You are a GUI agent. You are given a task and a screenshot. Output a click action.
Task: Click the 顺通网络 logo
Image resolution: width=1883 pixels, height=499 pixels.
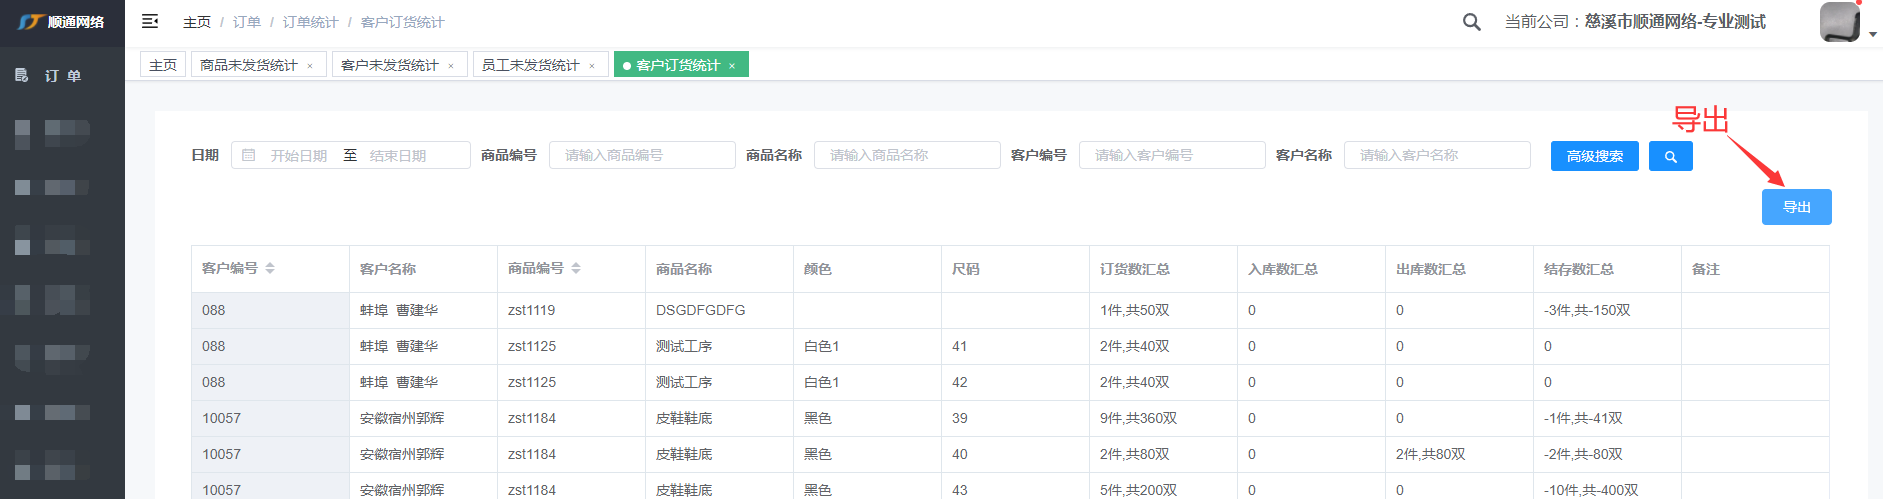coord(62,22)
